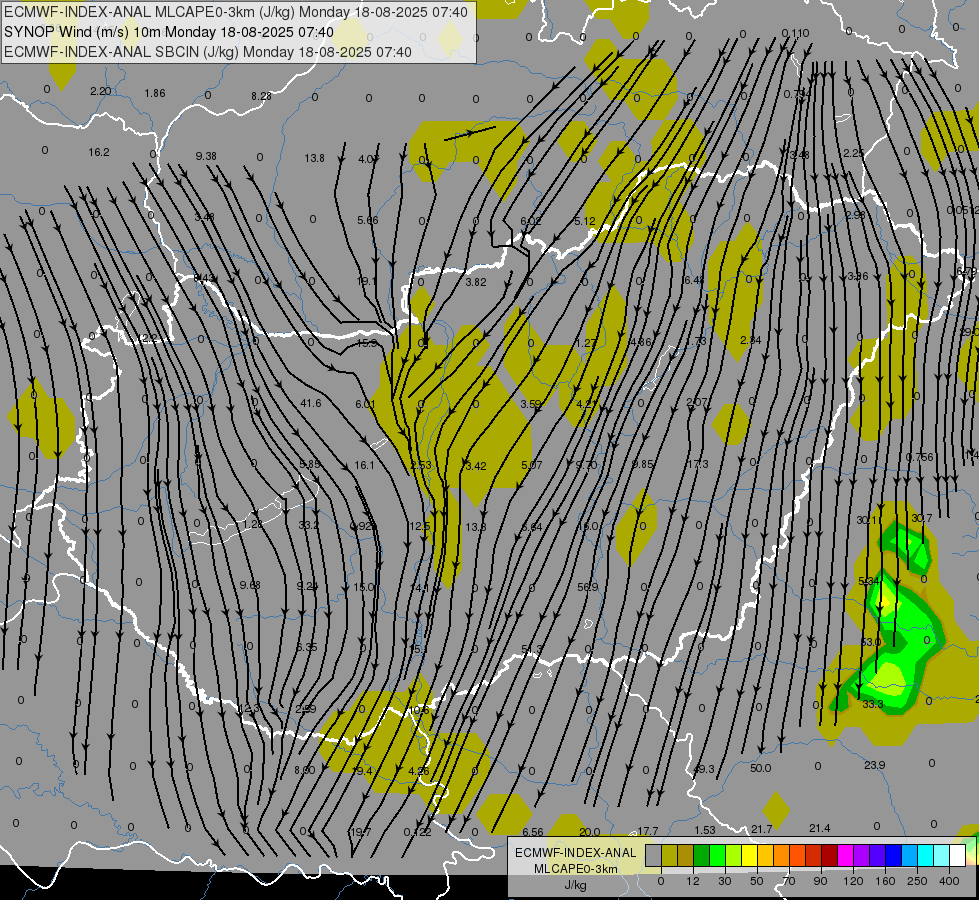Image resolution: width=979 pixels, height=900 pixels.
Task: Click the 2.20 value near top left
Action: [x=101, y=91]
